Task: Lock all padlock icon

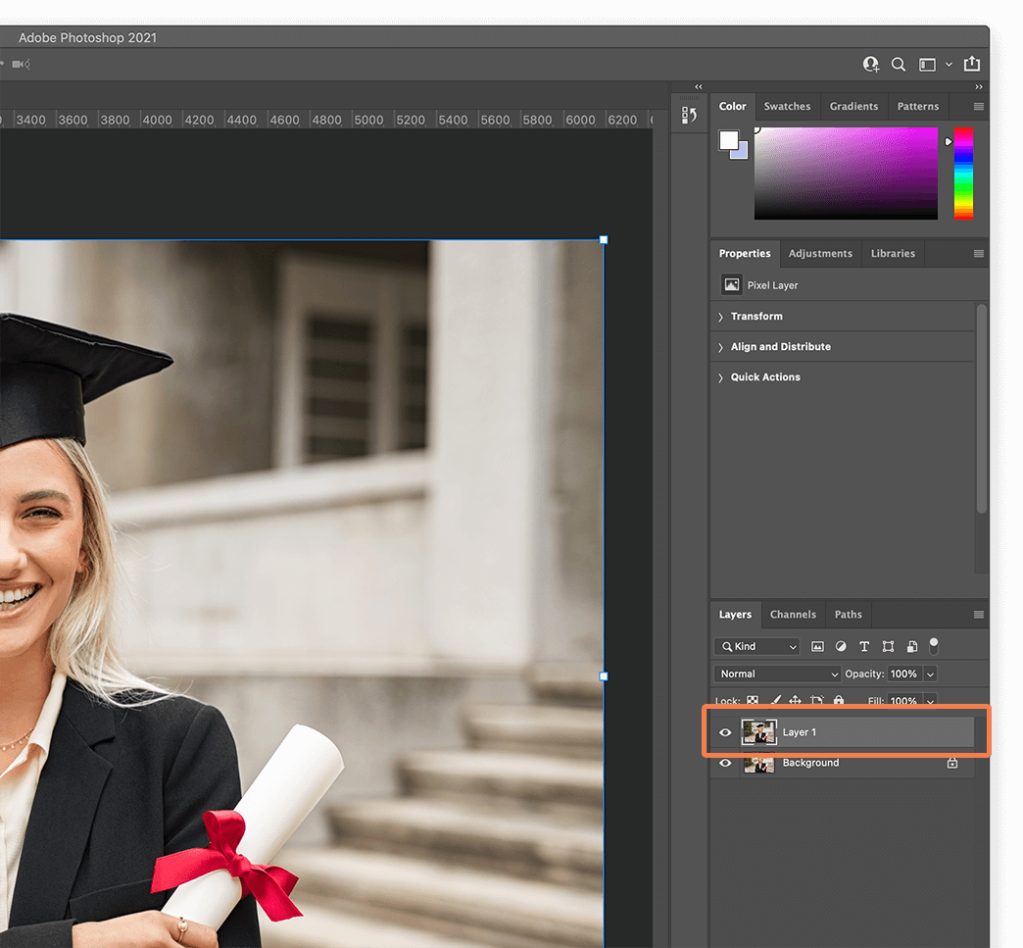Action: [838, 700]
